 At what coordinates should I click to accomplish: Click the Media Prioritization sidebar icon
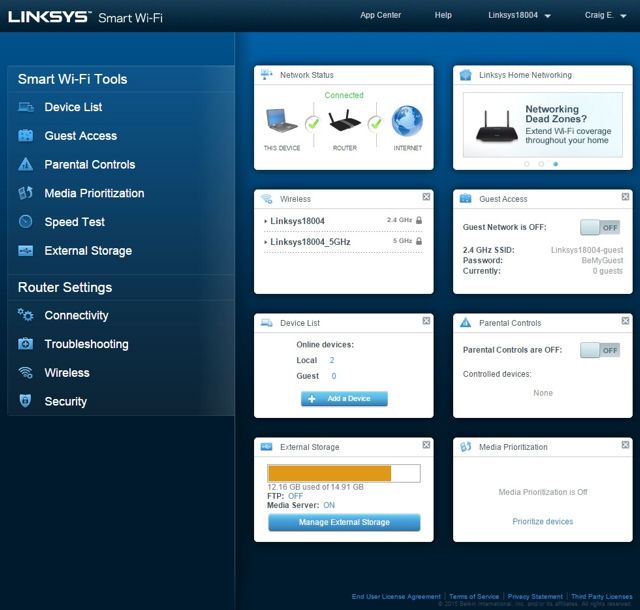tap(25, 193)
